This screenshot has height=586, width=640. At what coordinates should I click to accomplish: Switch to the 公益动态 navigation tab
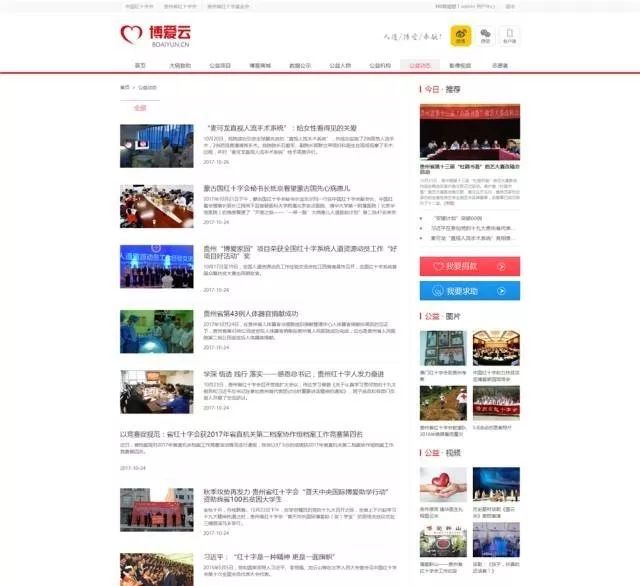(420, 65)
